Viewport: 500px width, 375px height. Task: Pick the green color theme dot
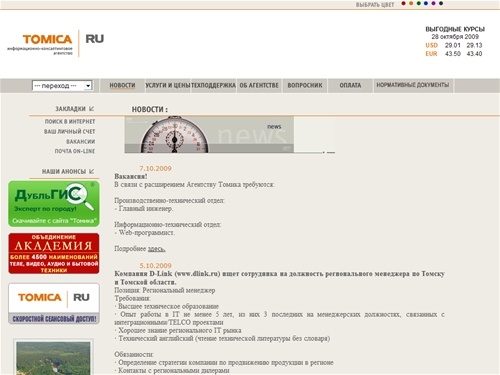pyautogui.click(x=419, y=4)
